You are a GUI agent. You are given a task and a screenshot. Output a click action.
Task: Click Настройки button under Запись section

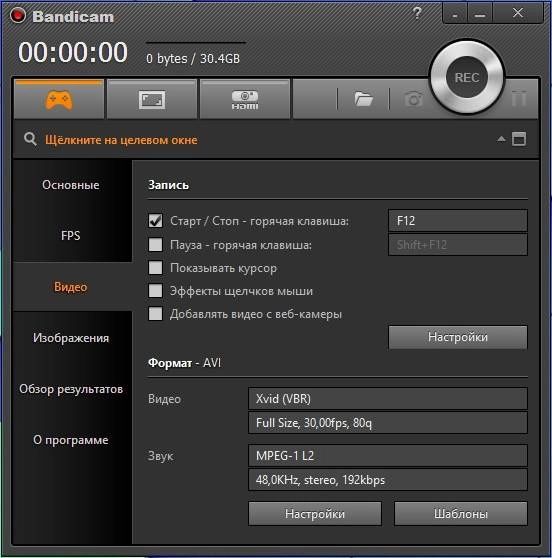458,337
